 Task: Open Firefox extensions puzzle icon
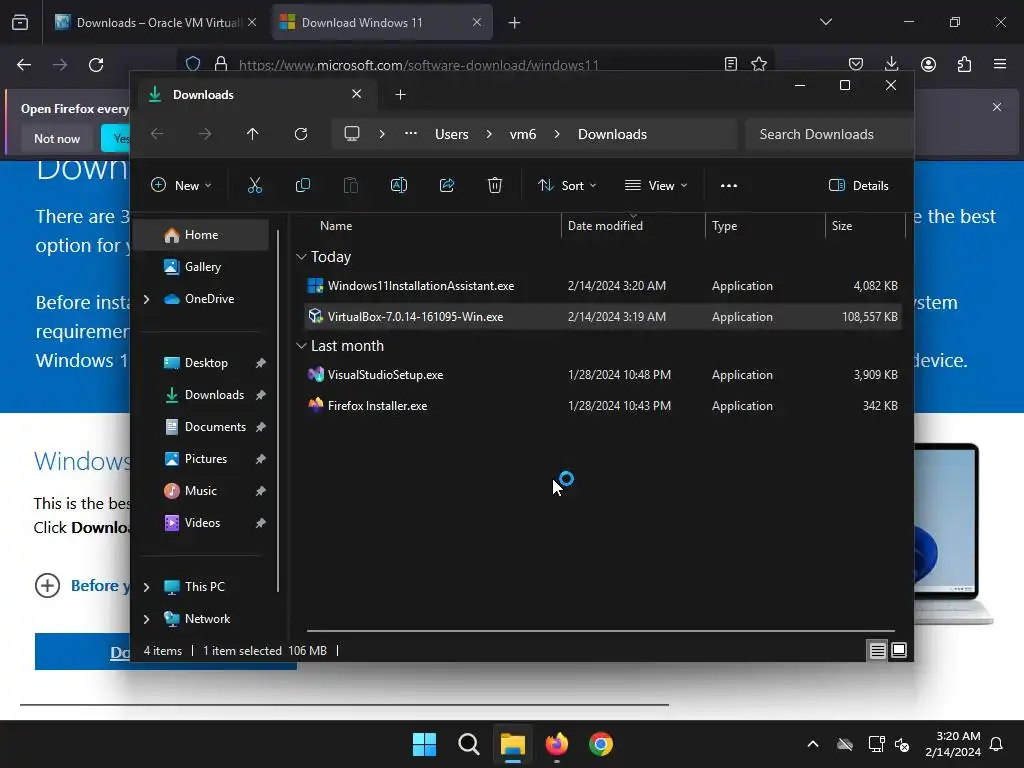pos(964,64)
